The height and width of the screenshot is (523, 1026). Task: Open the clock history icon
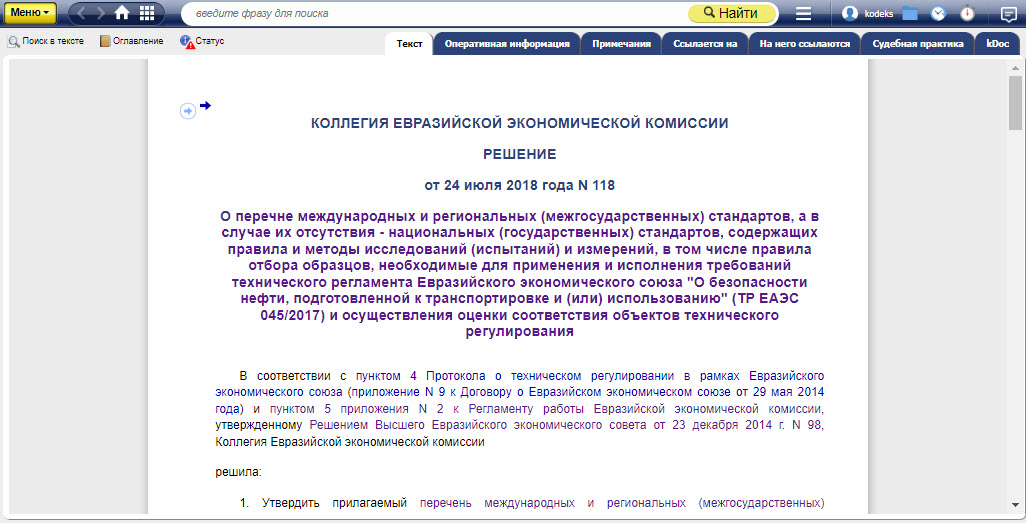click(938, 13)
